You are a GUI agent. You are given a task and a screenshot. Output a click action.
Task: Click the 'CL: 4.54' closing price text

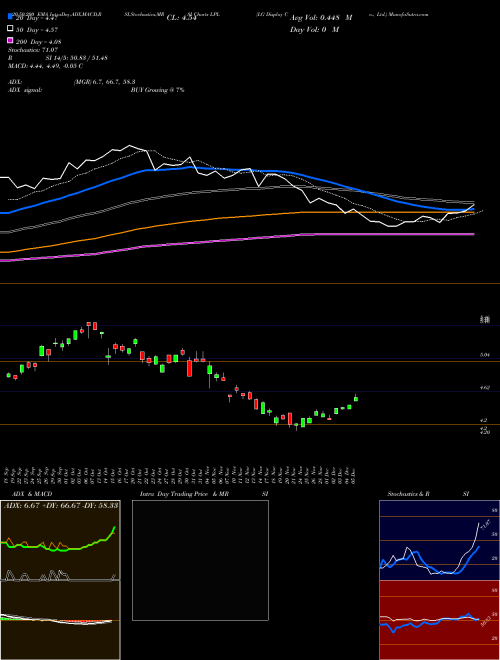pos(182,18)
